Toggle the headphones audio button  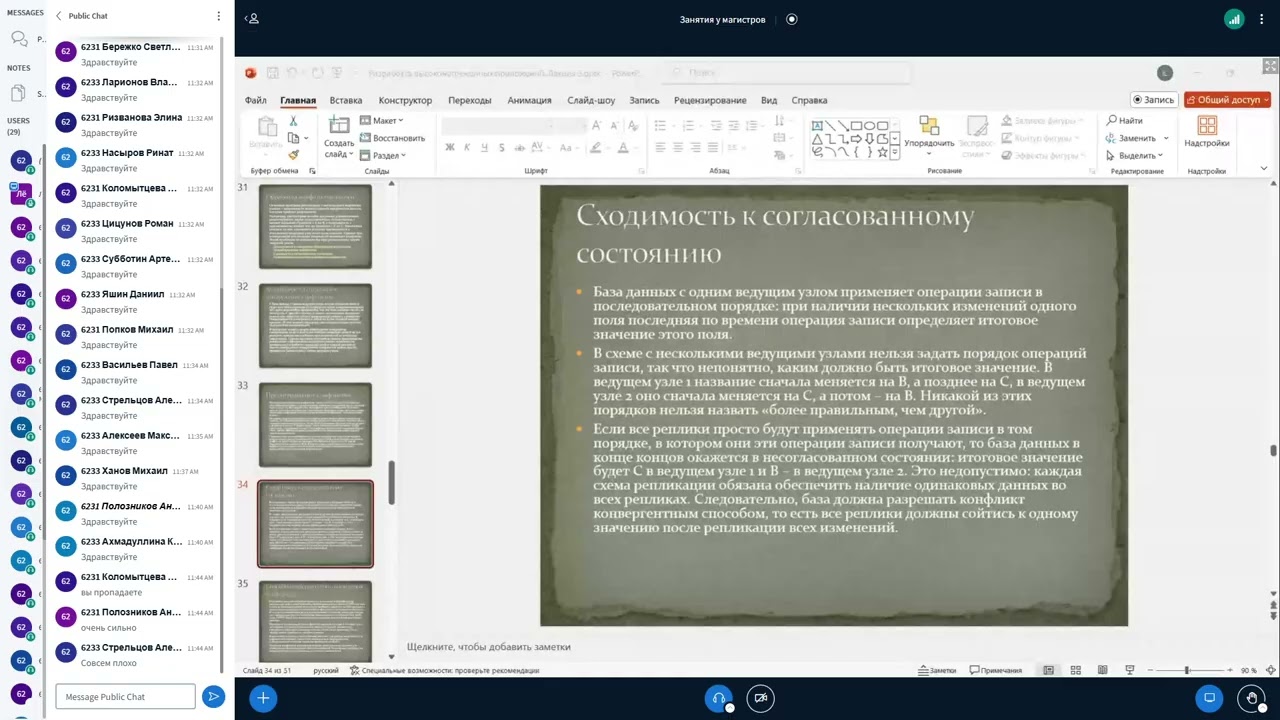coord(718,698)
